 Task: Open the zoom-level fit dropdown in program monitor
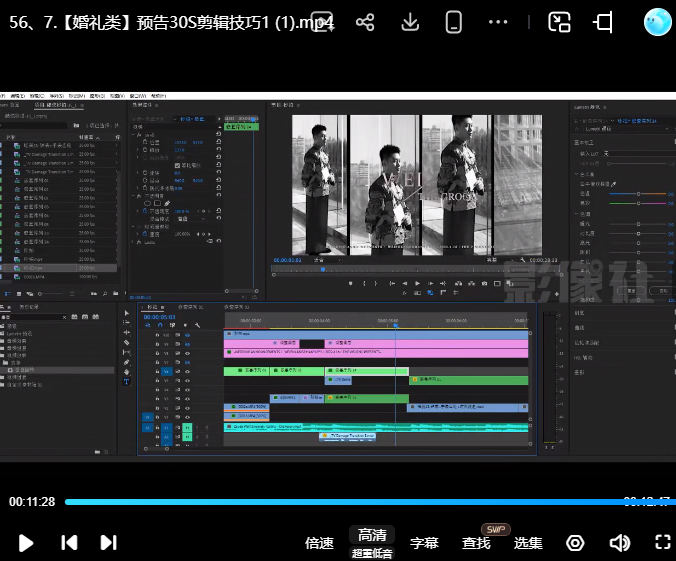[326, 260]
